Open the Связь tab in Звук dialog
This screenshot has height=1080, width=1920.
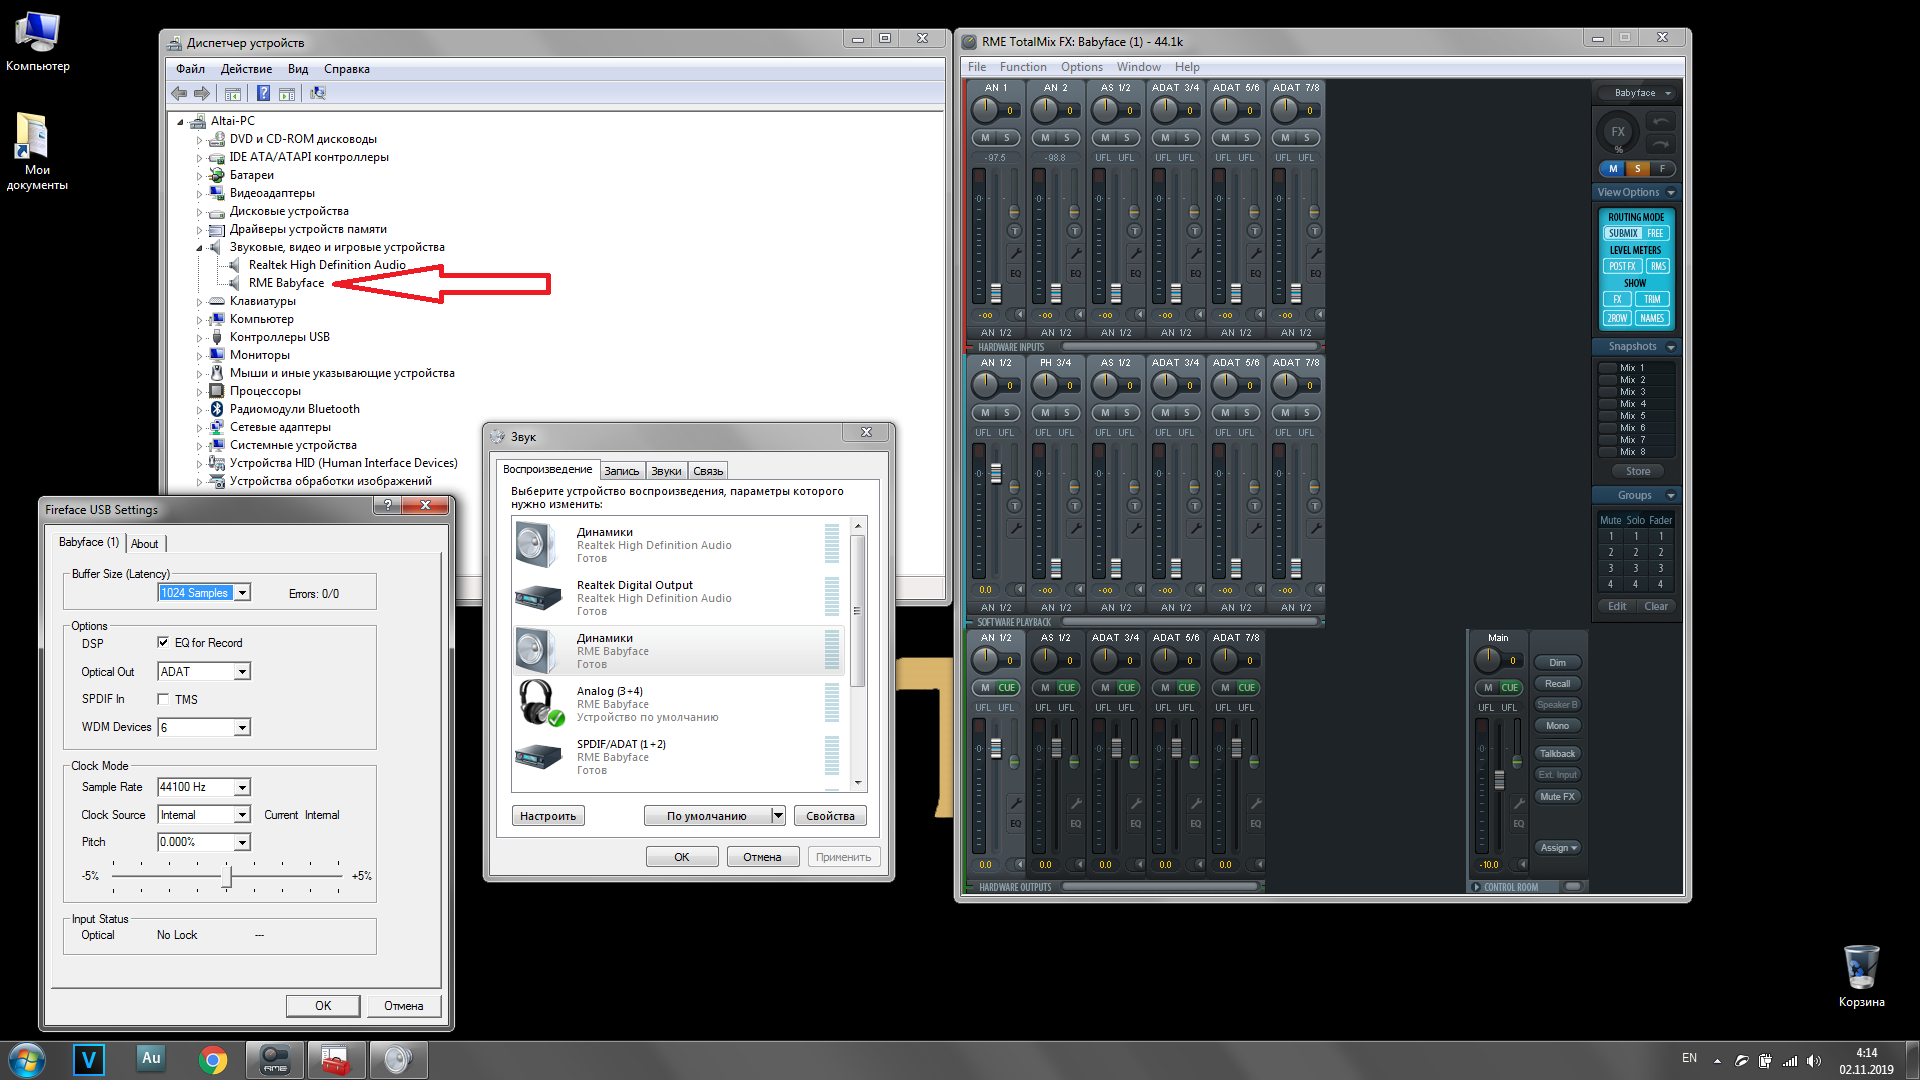click(708, 471)
